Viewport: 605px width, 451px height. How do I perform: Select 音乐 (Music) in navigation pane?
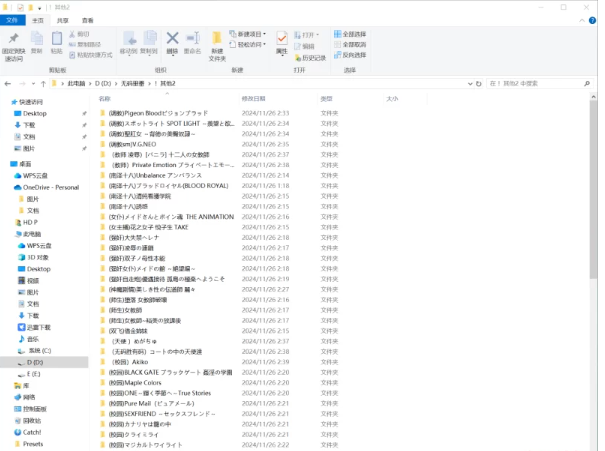(29, 339)
